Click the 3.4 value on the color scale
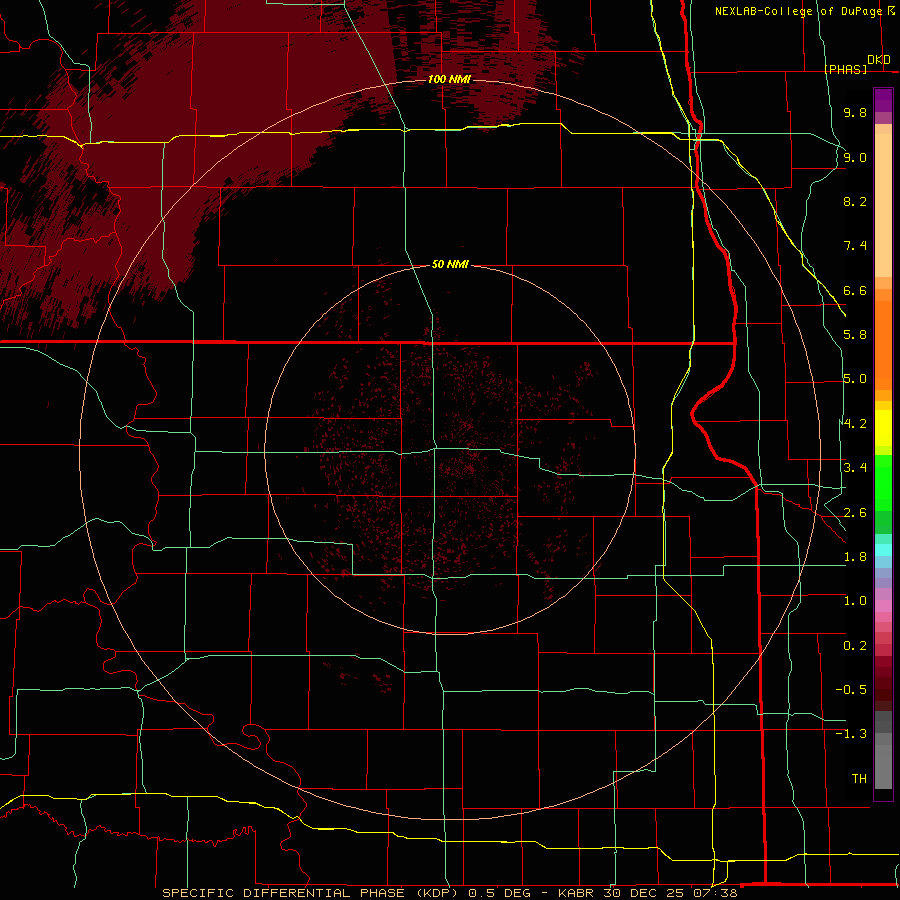Viewport: 900px width, 900px height. click(x=855, y=468)
